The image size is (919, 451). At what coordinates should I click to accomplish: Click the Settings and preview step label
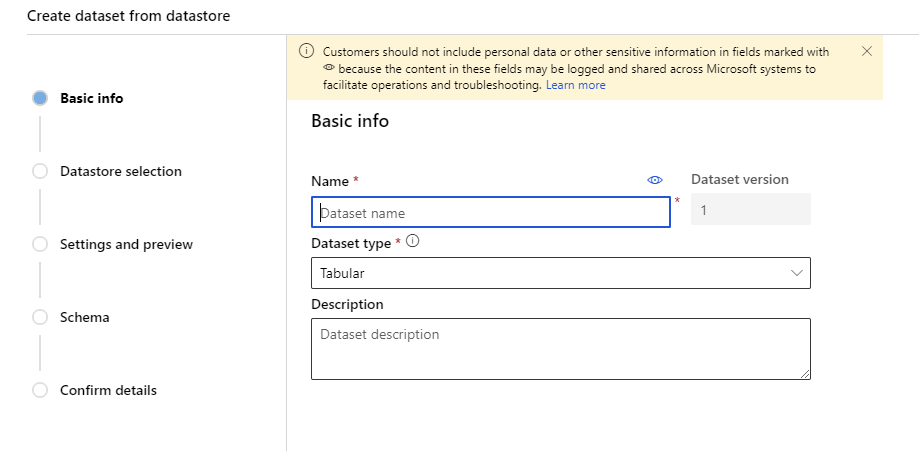point(126,244)
